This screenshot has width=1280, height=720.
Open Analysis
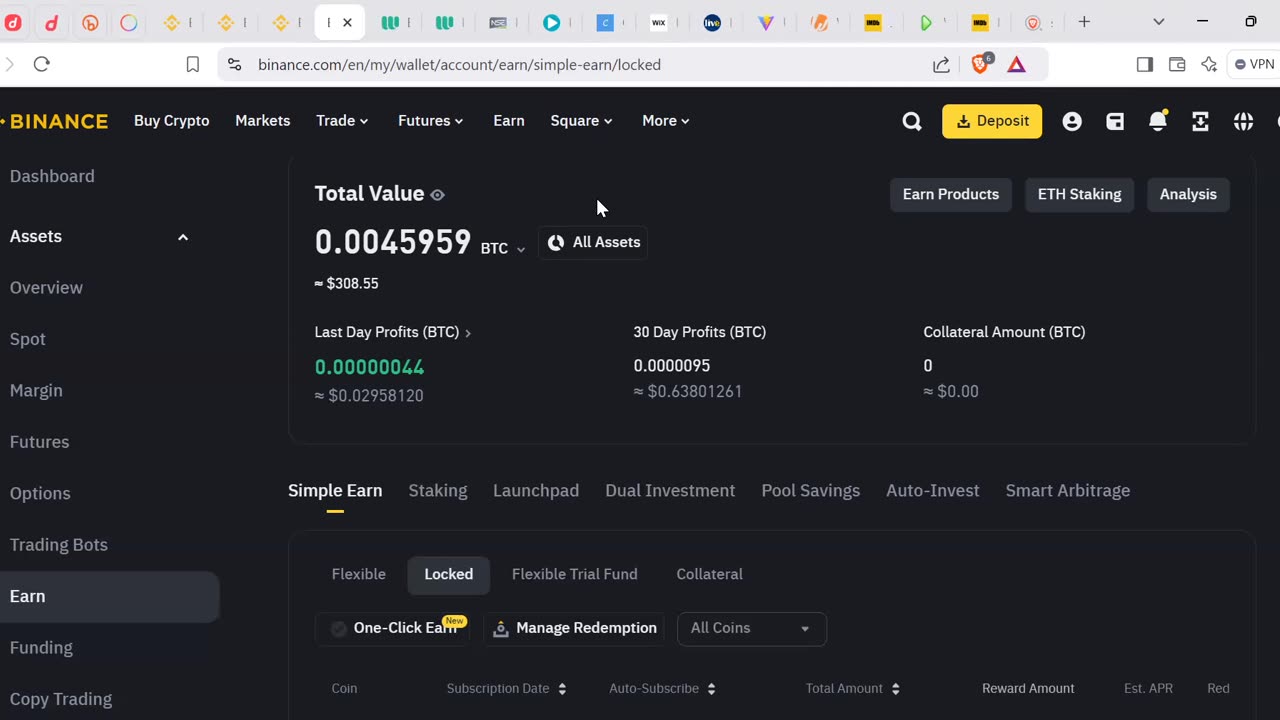[1188, 194]
